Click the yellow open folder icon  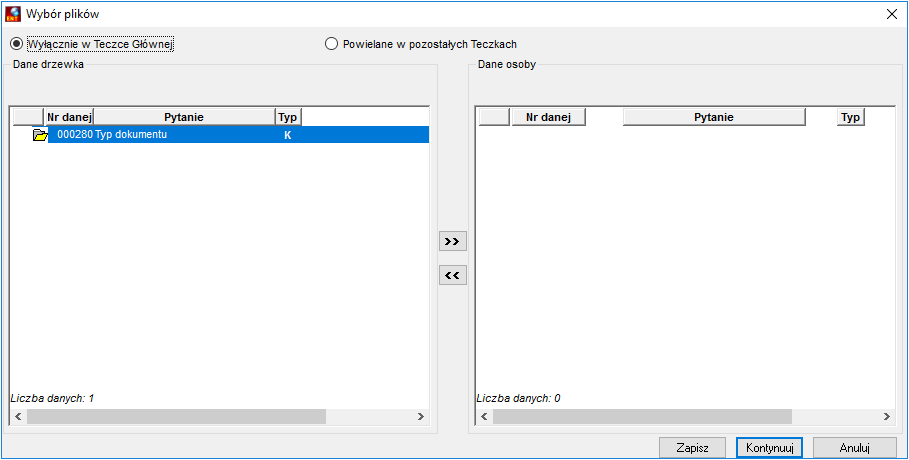(40, 135)
